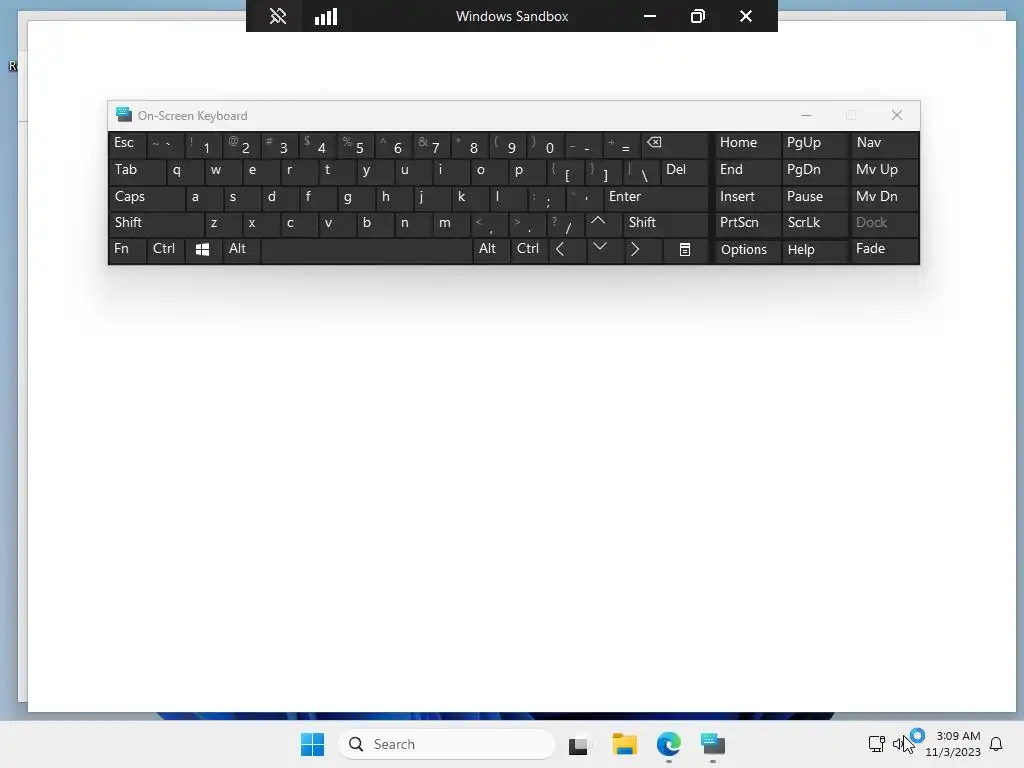
Task: Click the network tray icon
Action: pyautogui.click(x=876, y=744)
